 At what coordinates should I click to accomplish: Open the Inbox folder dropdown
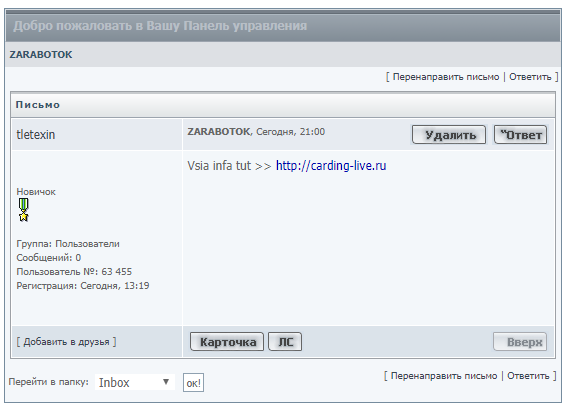tap(135, 382)
